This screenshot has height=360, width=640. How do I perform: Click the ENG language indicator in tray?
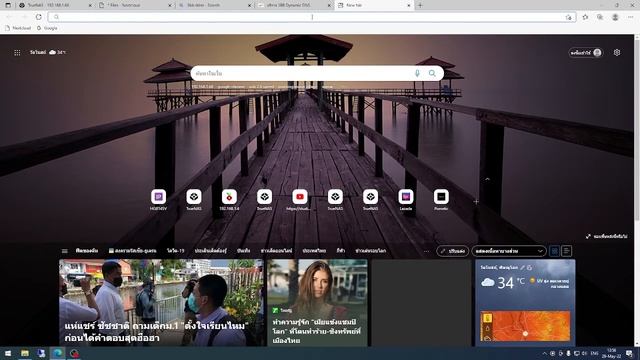[x=595, y=353]
